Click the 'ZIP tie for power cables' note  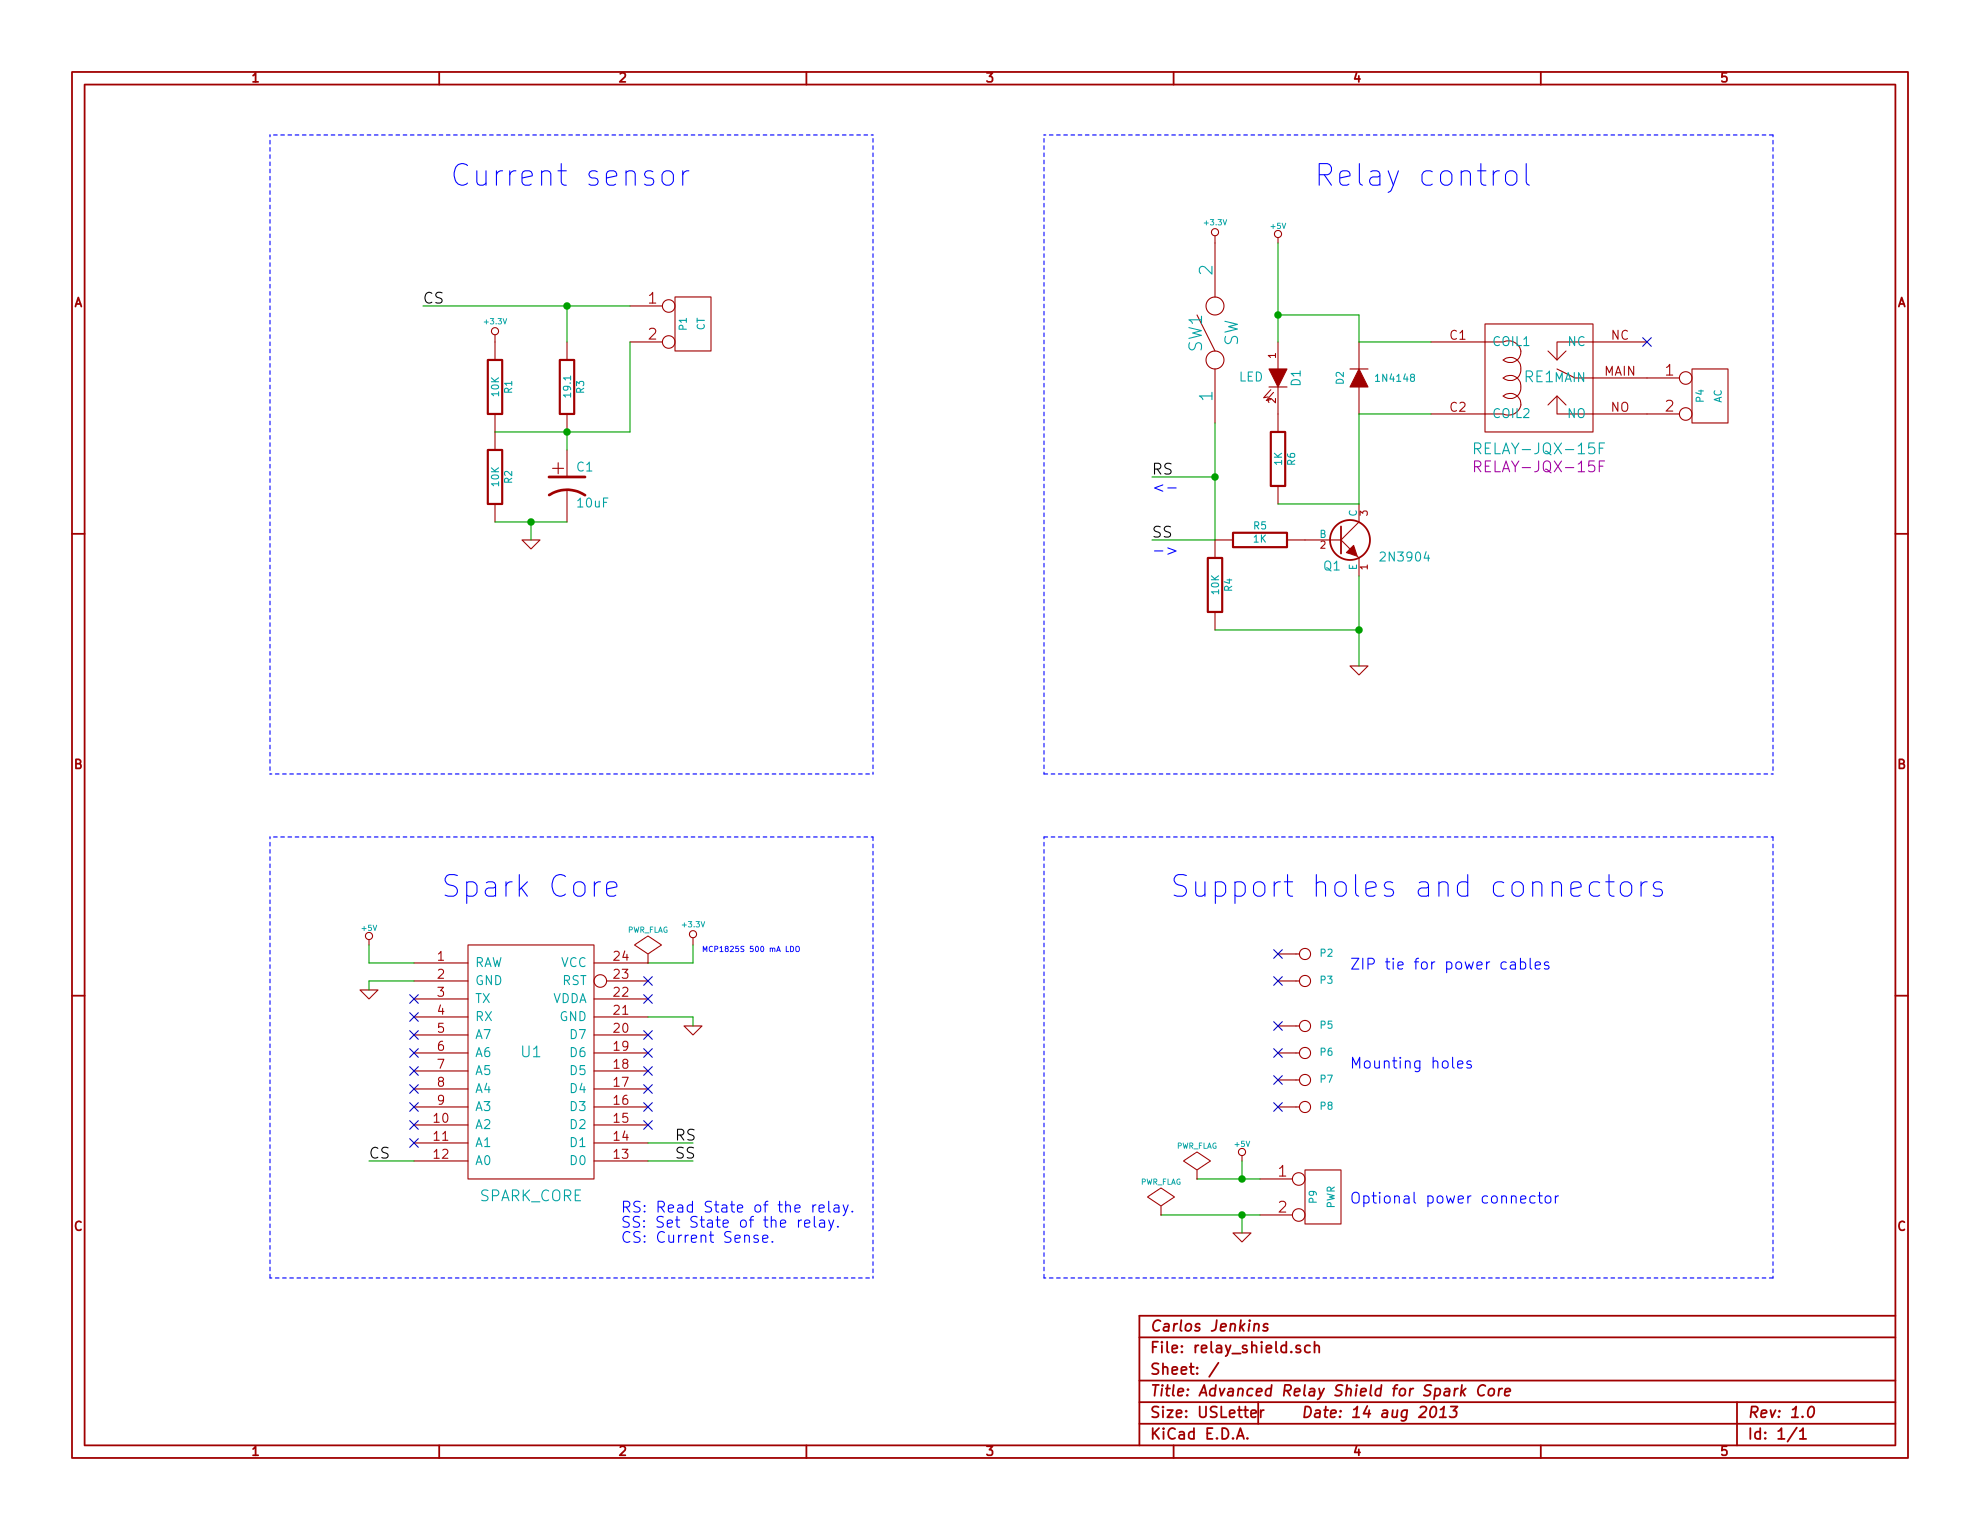tap(1450, 964)
